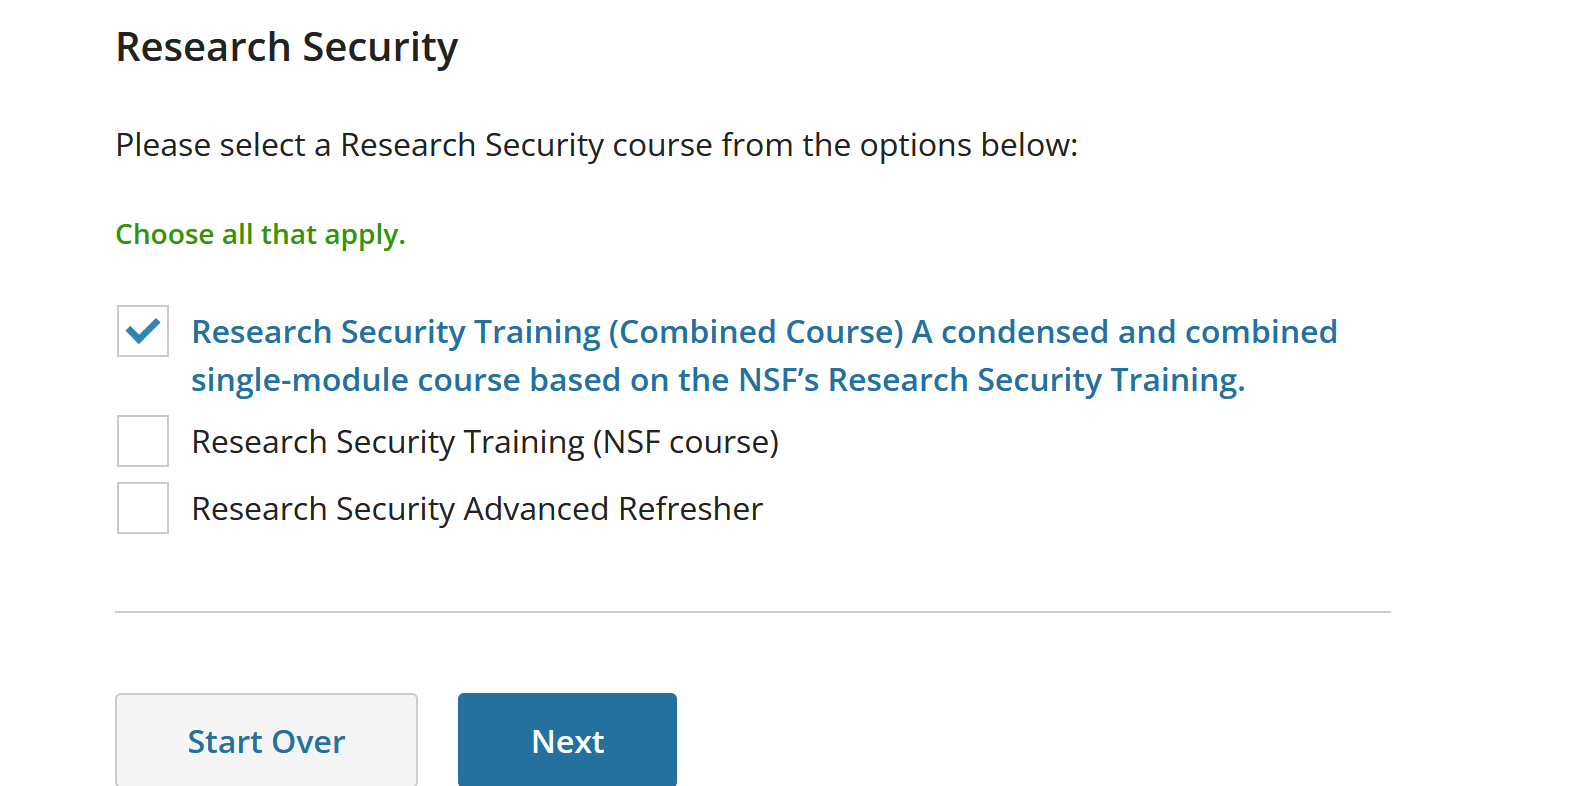Click the "Start Over" text on the grey button
The height and width of the screenshot is (786, 1570).
click(266, 742)
